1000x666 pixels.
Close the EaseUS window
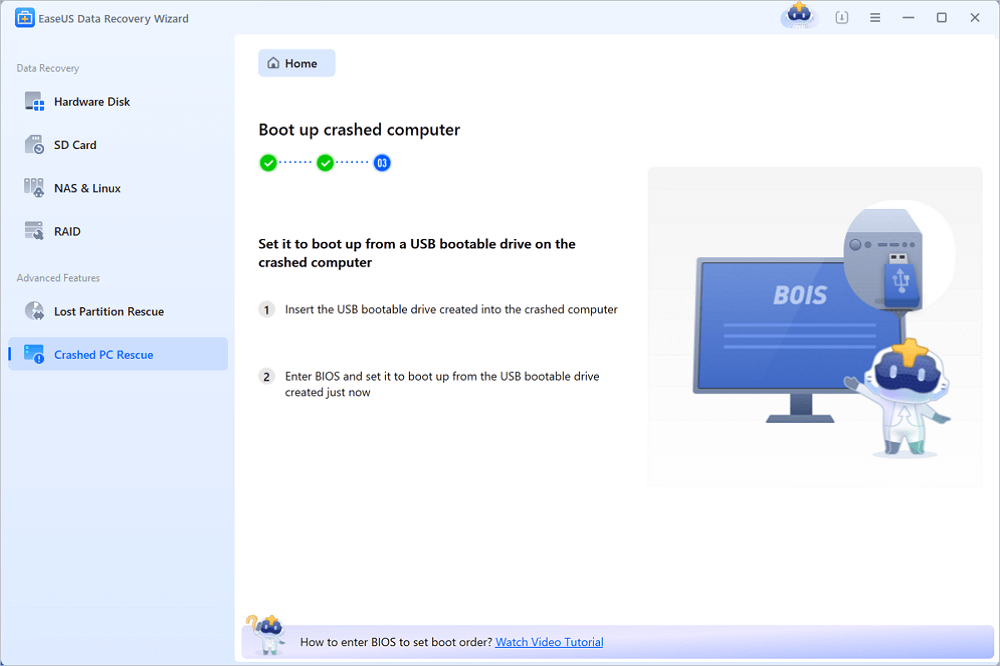coord(974,18)
